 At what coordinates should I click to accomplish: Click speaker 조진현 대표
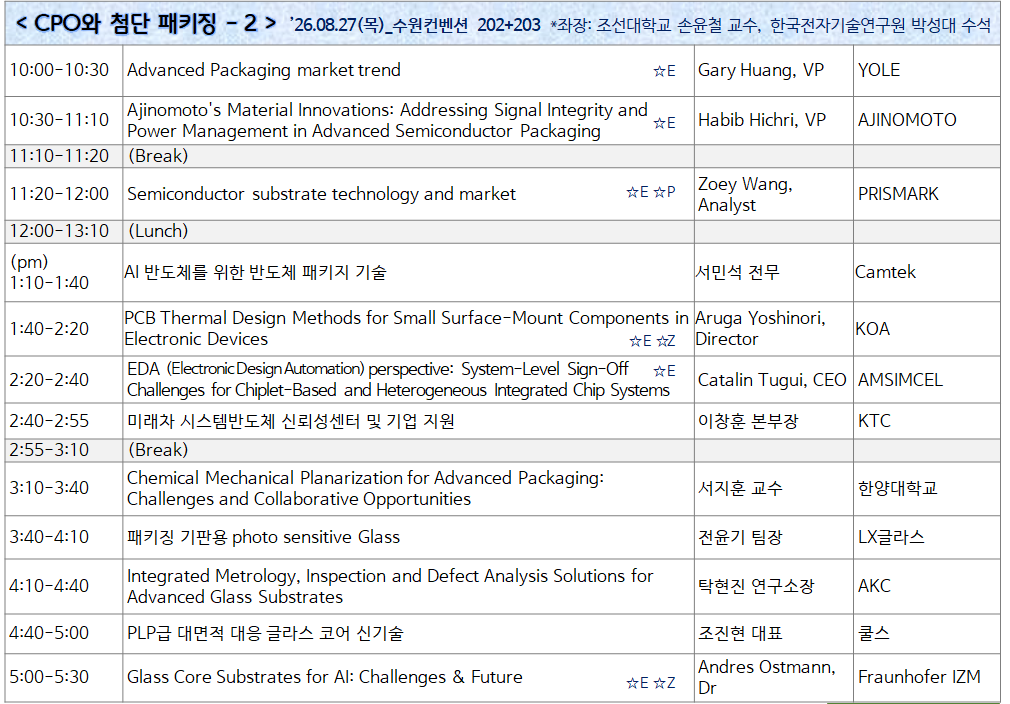tap(740, 633)
